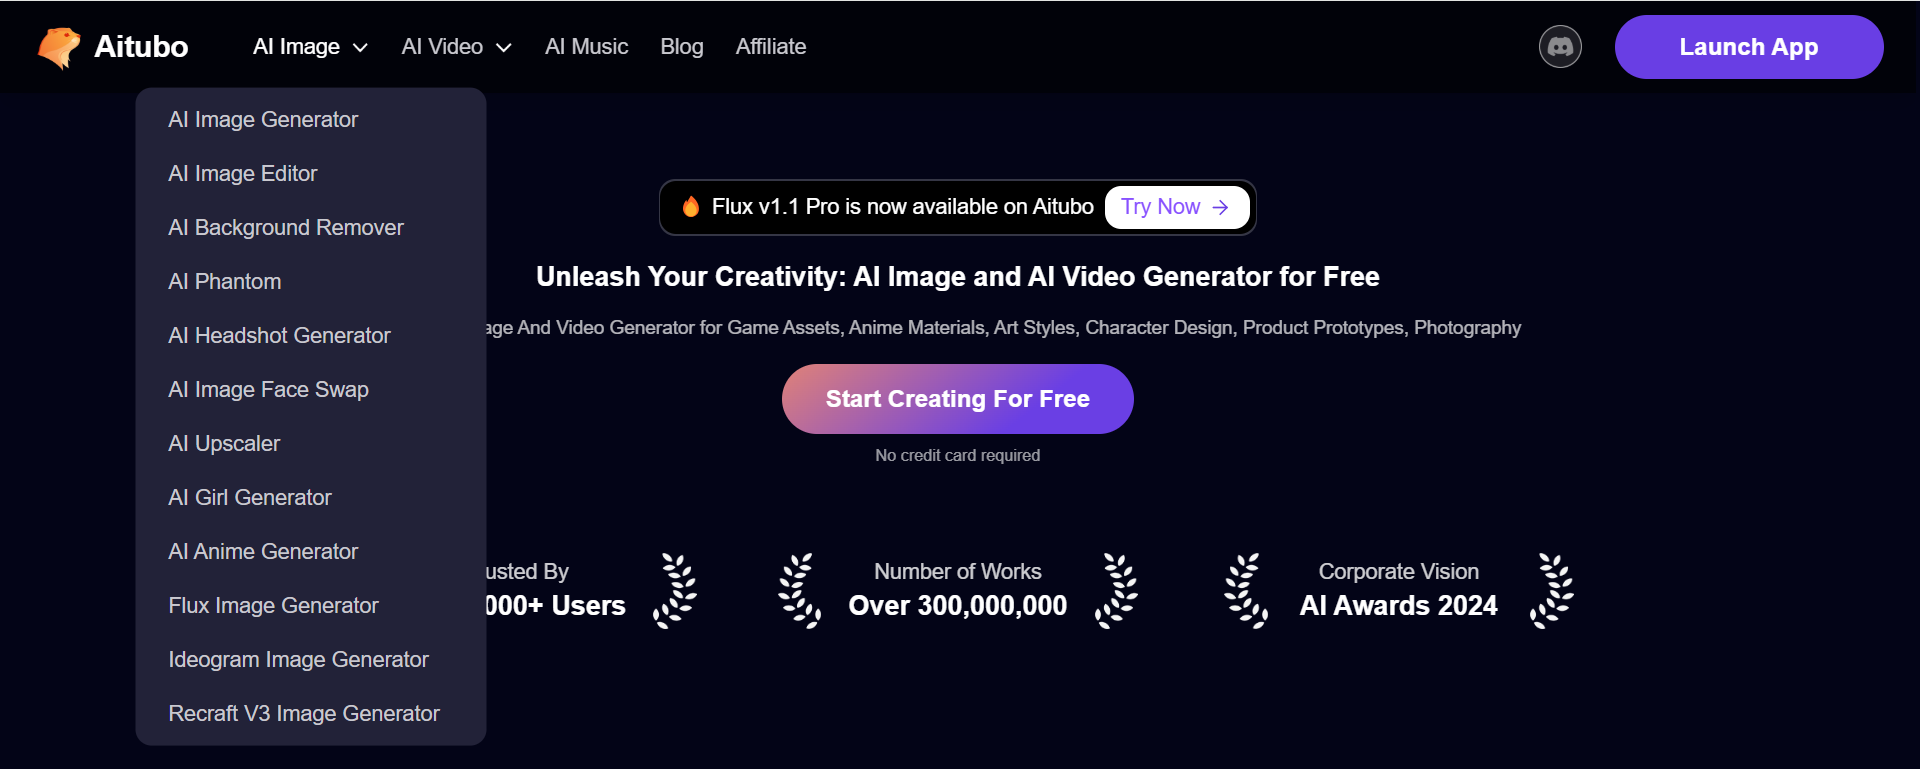Click the flame icon in announcement banner
1920x769 pixels.
(x=691, y=207)
